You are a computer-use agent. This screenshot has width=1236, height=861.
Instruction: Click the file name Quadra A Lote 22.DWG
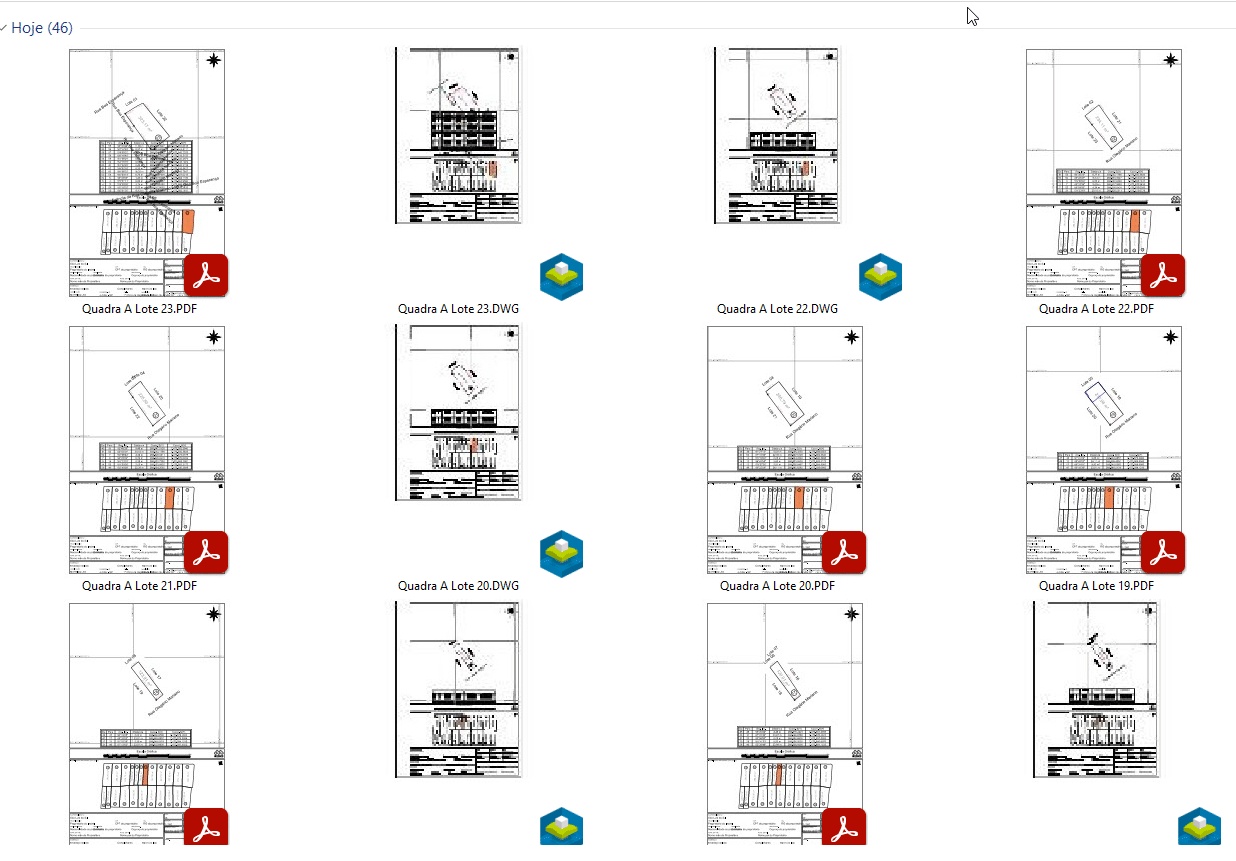[777, 309]
